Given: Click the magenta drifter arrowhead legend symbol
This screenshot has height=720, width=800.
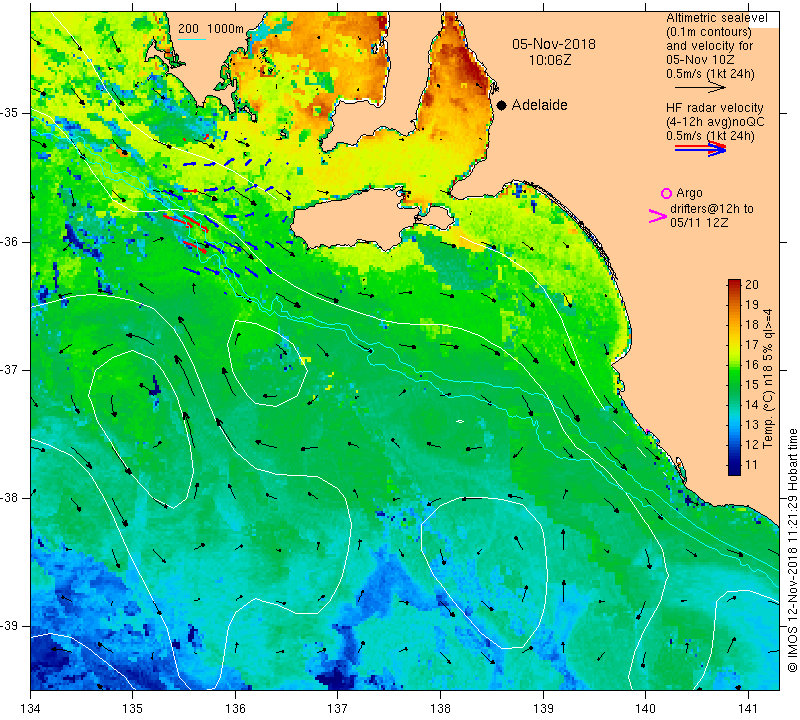Looking at the screenshot, I should pyautogui.click(x=657, y=216).
